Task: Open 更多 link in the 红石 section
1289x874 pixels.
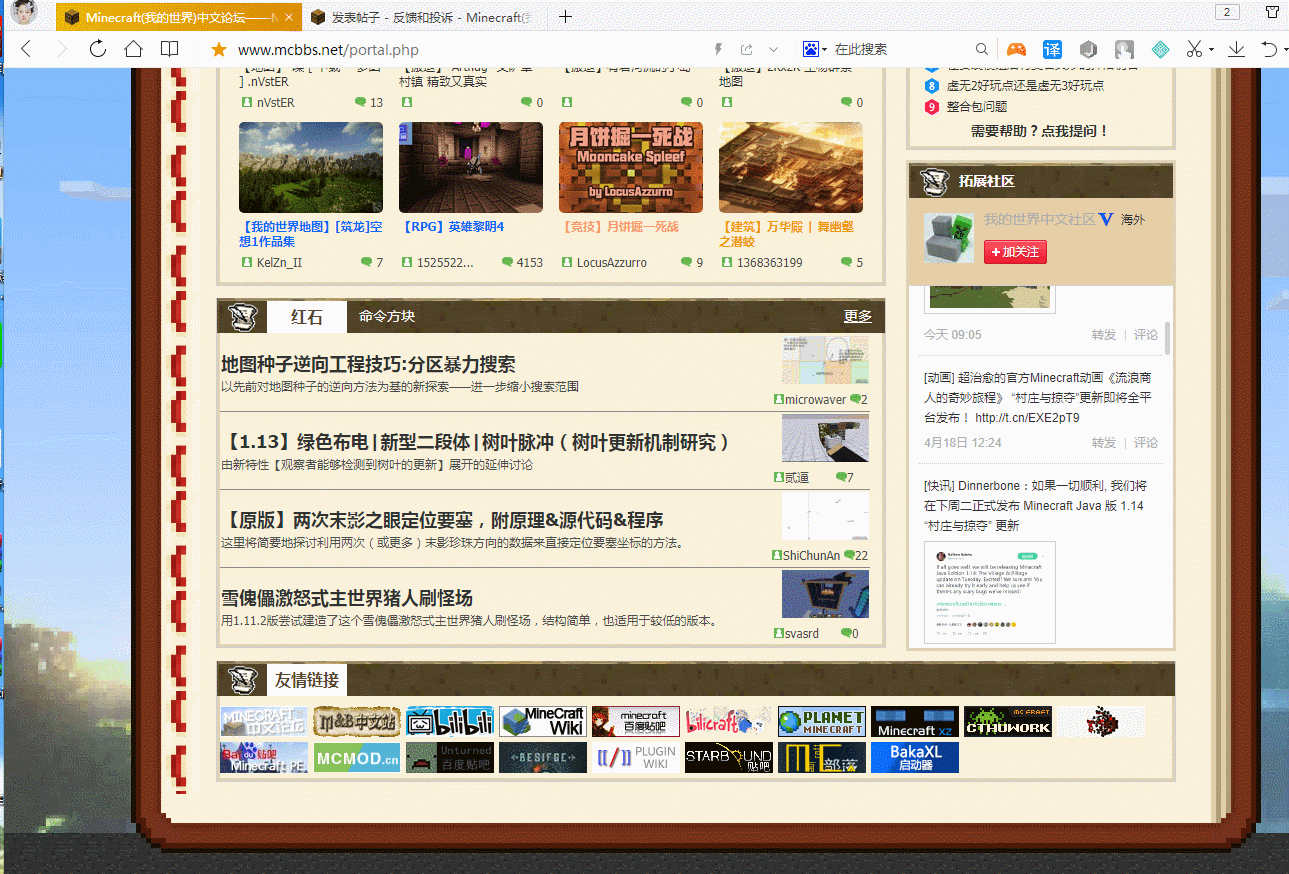Action: pos(857,316)
